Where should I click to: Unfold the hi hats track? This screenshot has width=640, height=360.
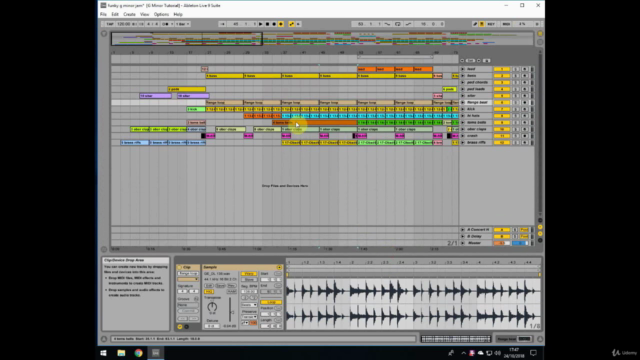pos(463,116)
